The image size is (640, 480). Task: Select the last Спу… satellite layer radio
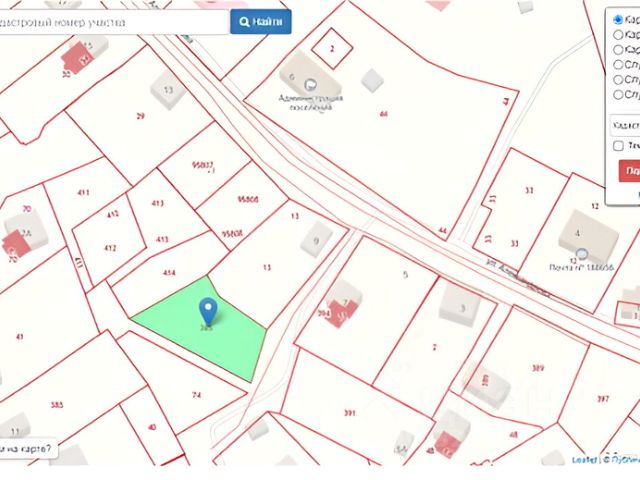[x=618, y=95]
